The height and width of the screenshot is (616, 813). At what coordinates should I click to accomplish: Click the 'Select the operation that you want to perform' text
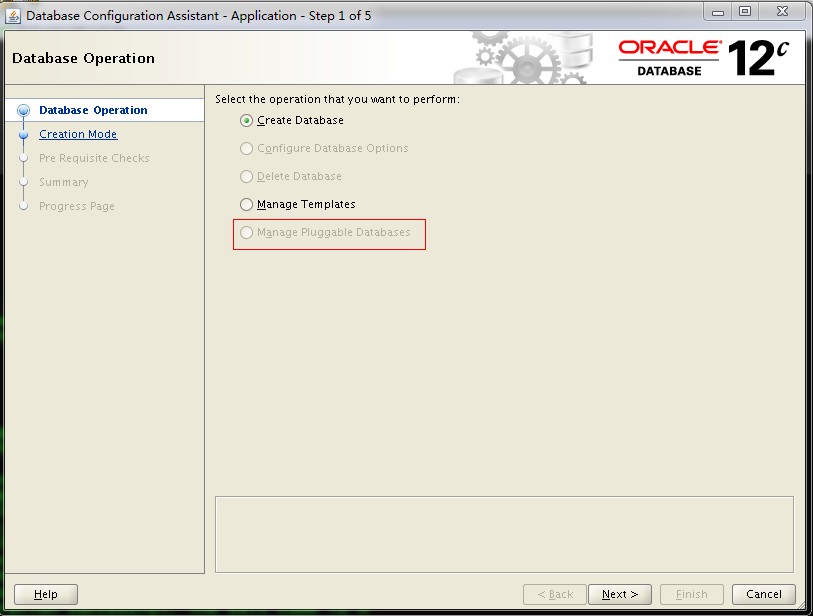(x=338, y=99)
